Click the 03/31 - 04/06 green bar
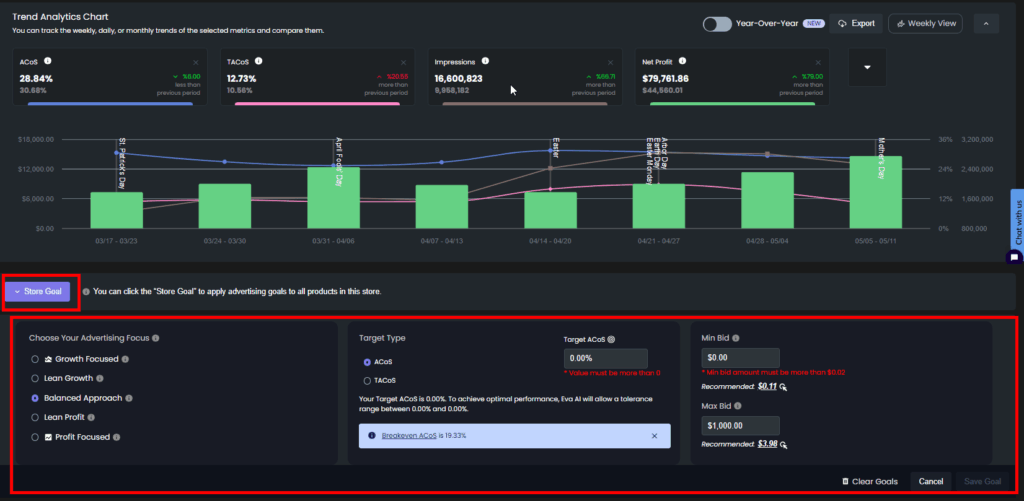This screenshot has height=501, width=1024. click(333, 198)
